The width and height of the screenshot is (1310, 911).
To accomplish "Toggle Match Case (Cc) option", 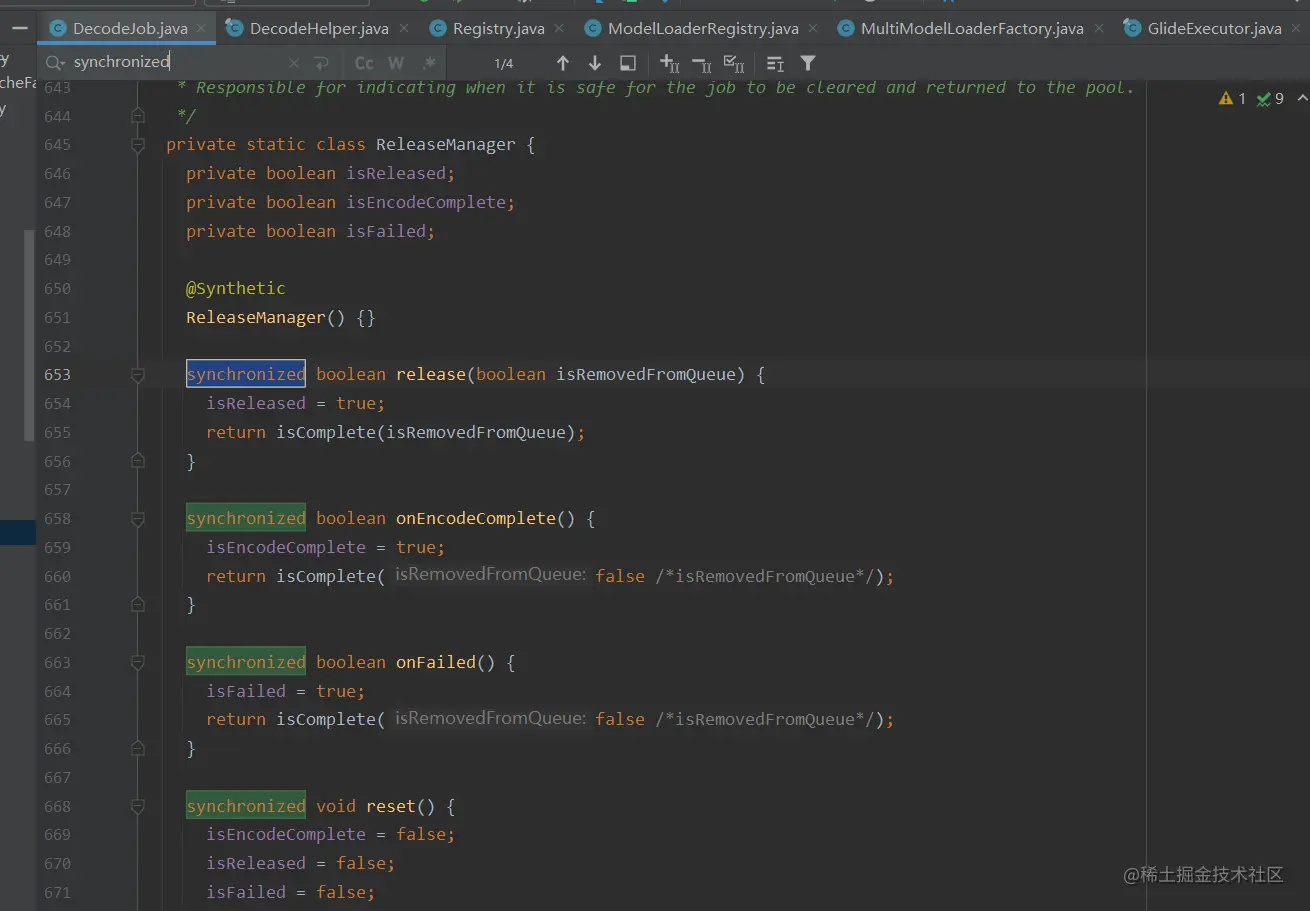I will [x=364, y=63].
